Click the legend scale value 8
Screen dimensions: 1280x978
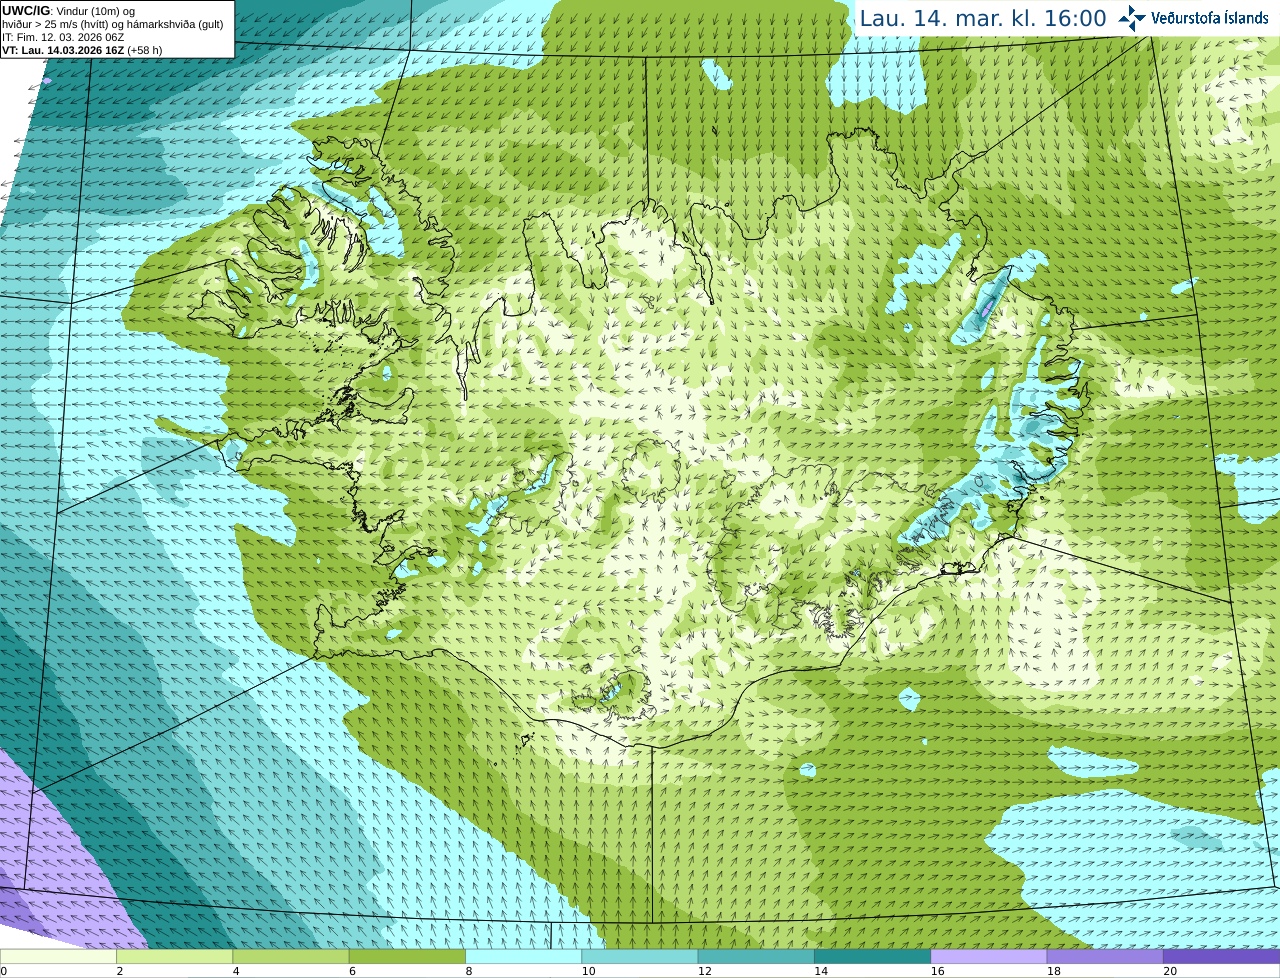(x=469, y=971)
